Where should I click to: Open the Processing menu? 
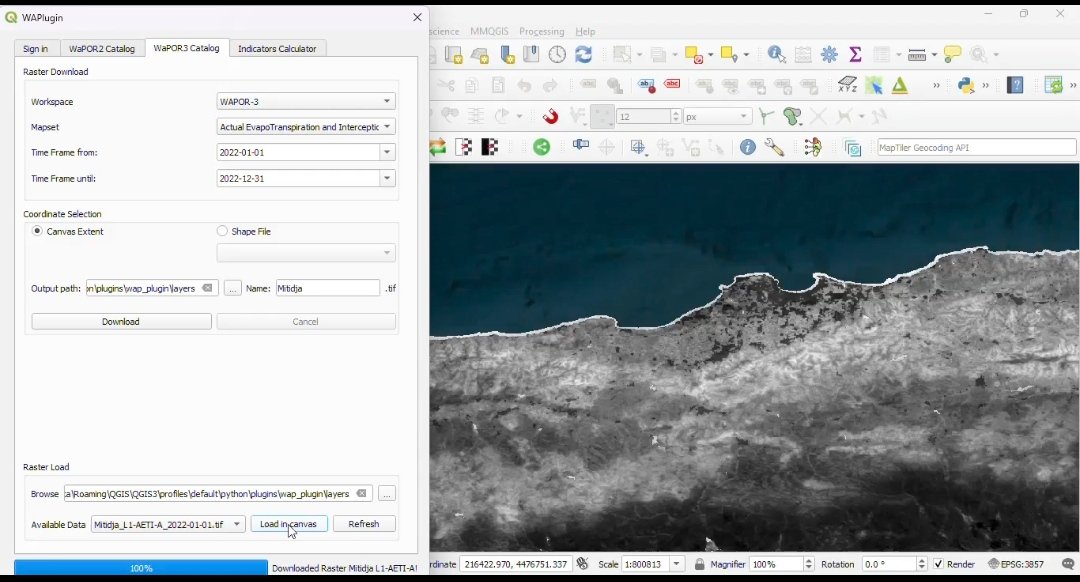click(542, 31)
